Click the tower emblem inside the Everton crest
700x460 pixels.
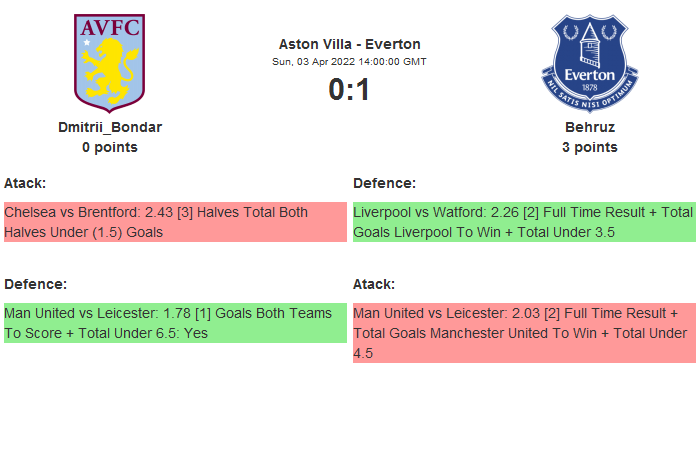[590, 46]
